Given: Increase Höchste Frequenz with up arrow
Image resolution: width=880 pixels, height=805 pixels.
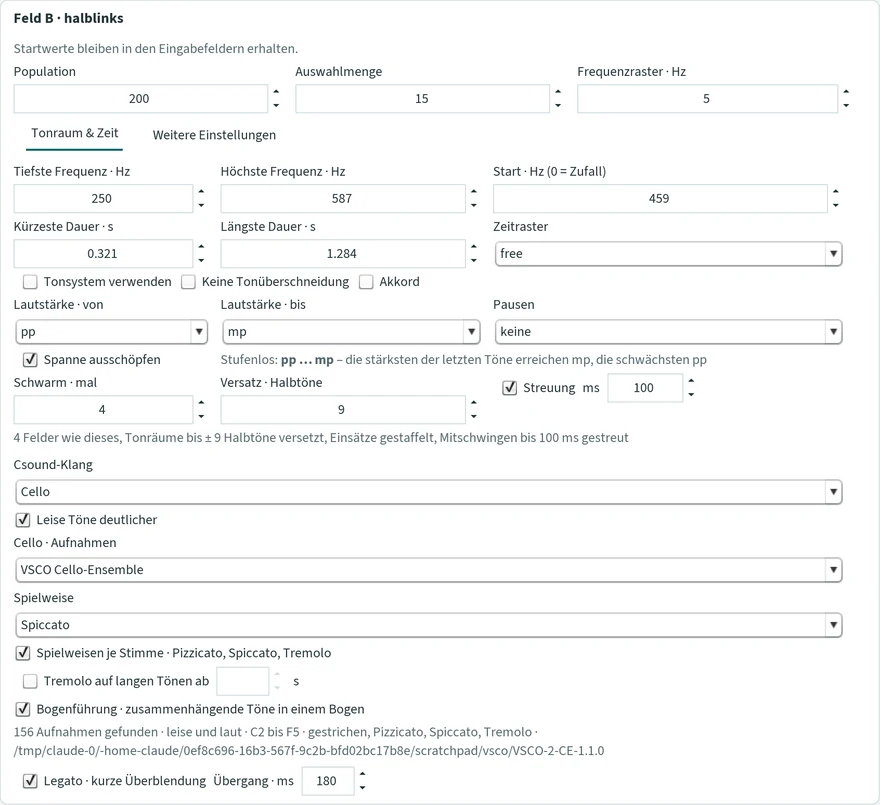Looking at the screenshot, I should coord(474,191).
